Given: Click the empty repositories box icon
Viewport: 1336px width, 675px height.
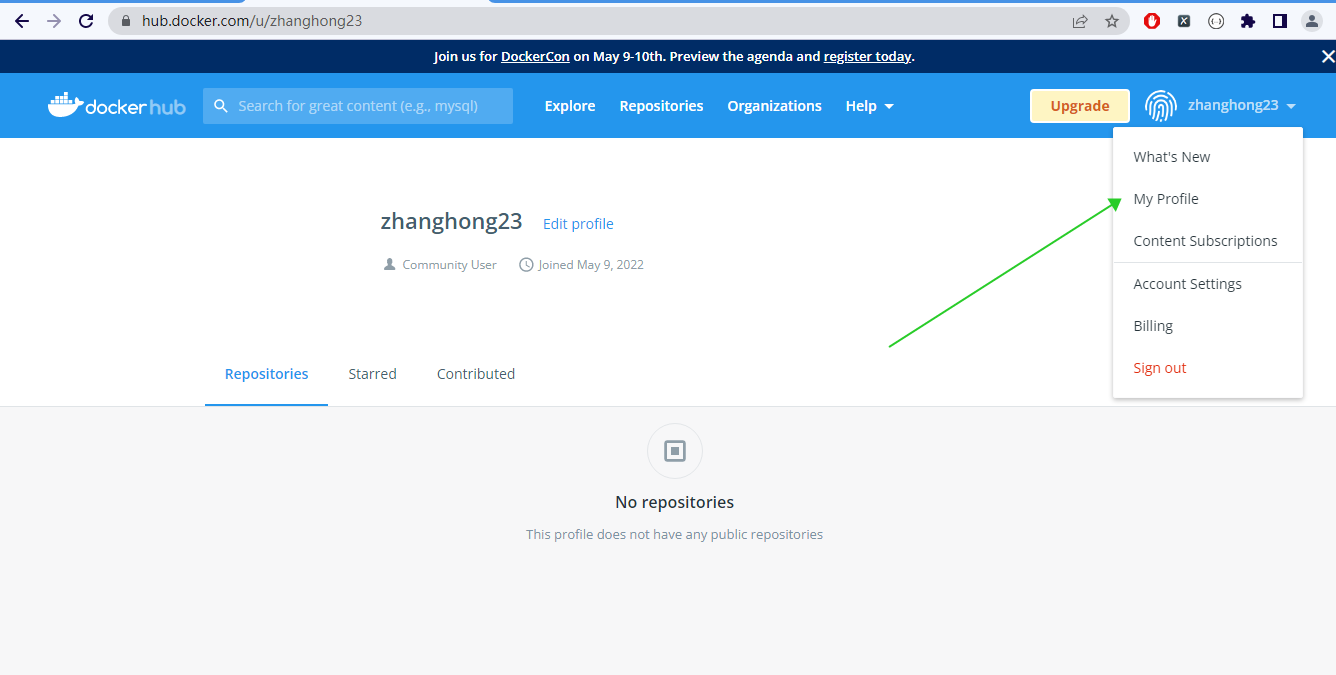Looking at the screenshot, I should pos(675,451).
